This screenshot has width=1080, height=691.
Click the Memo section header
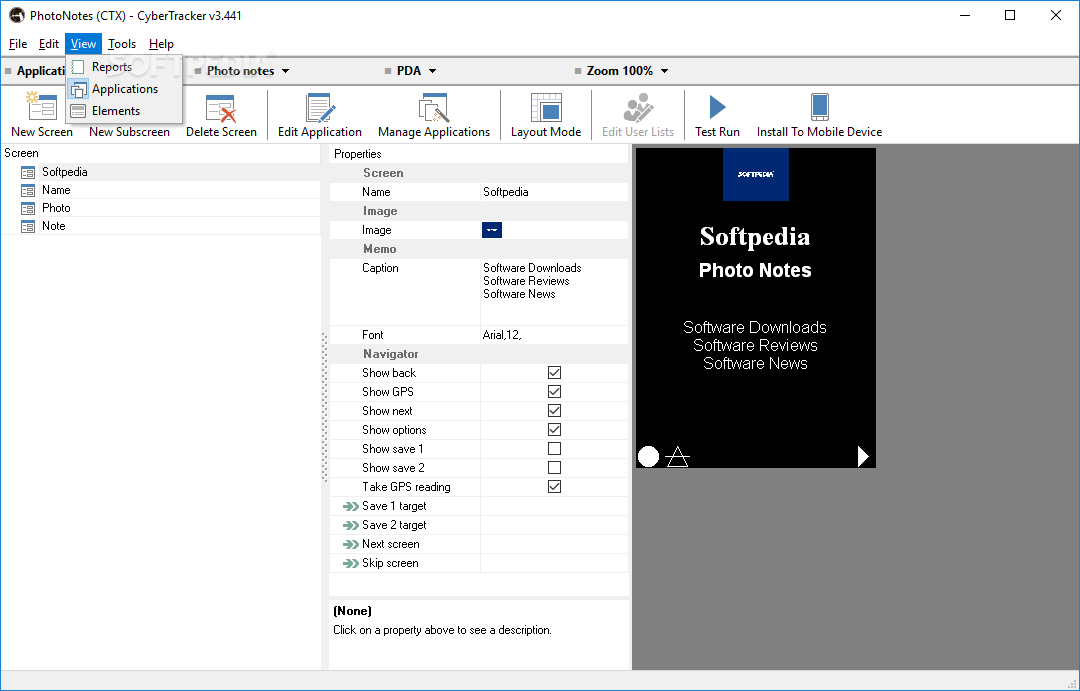pyautogui.click(x=479, y=249)
